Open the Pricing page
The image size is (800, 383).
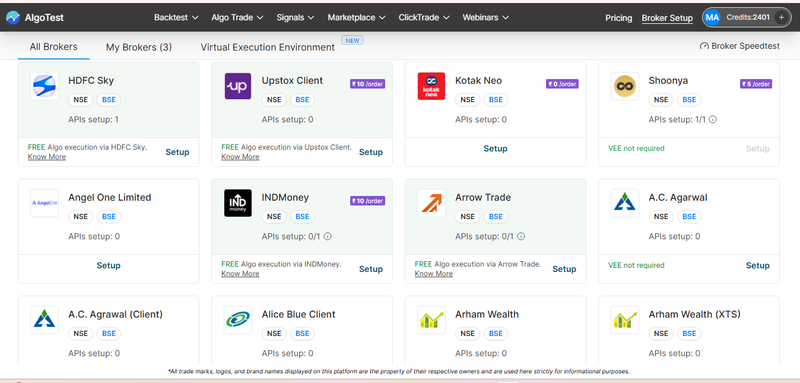click(618, 18)
